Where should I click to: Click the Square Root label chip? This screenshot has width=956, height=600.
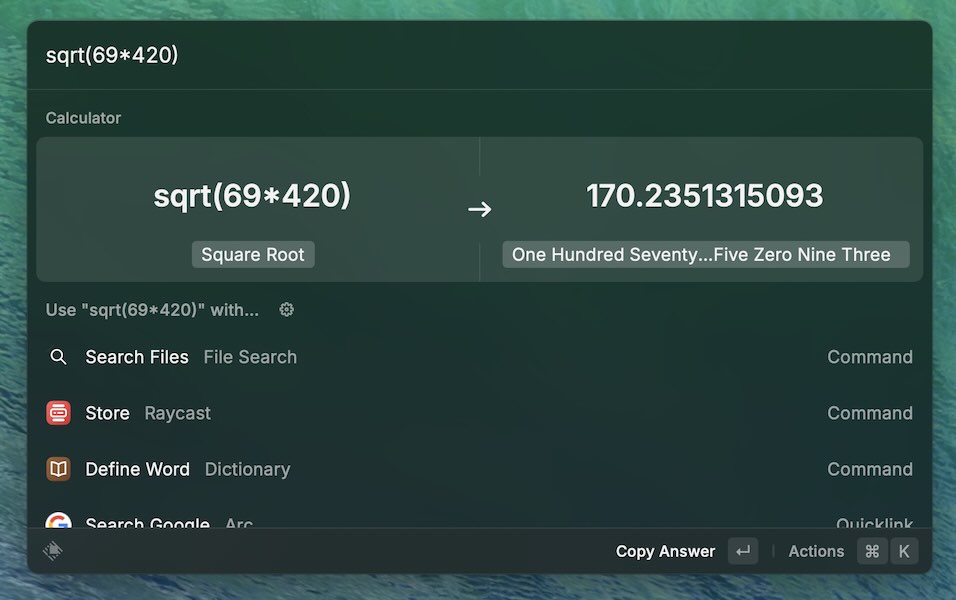click(x=252, y=254)
